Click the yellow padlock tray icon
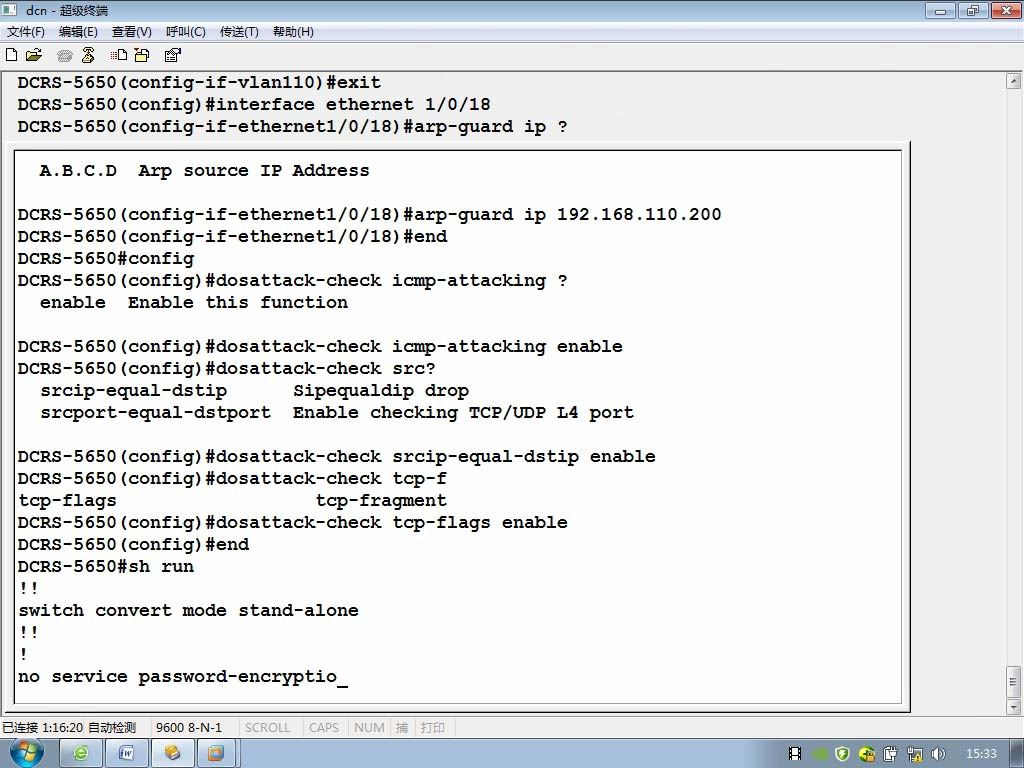This screenshot has width=1024, height=768. 867,754
